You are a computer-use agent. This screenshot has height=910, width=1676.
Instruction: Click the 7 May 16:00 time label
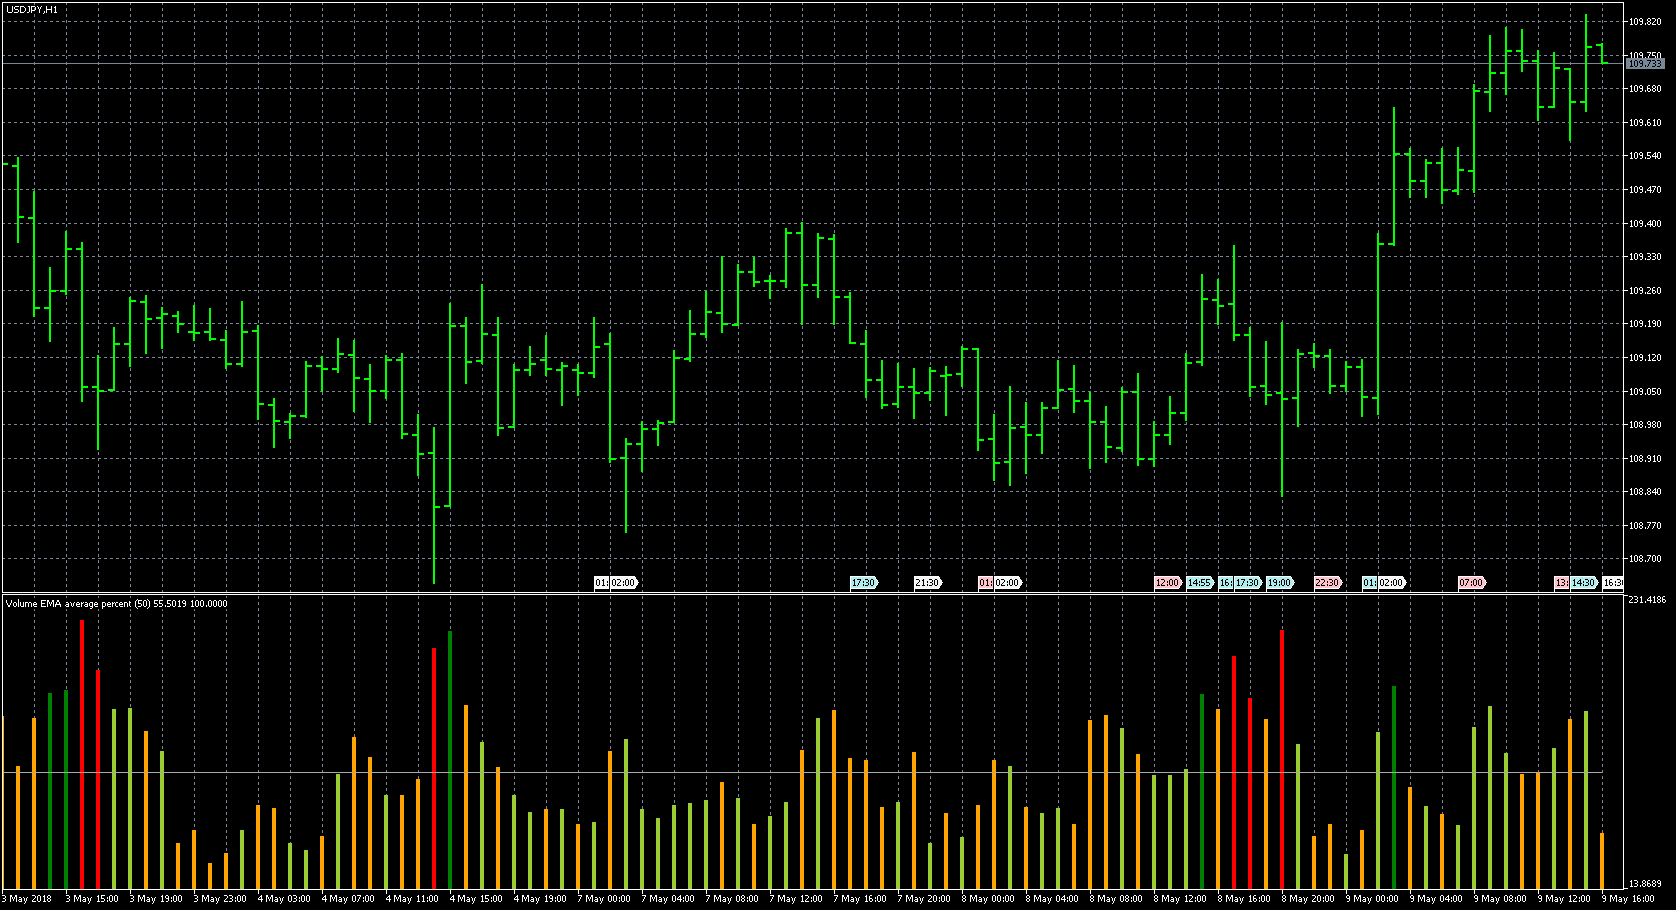click(x=860, y=899)
